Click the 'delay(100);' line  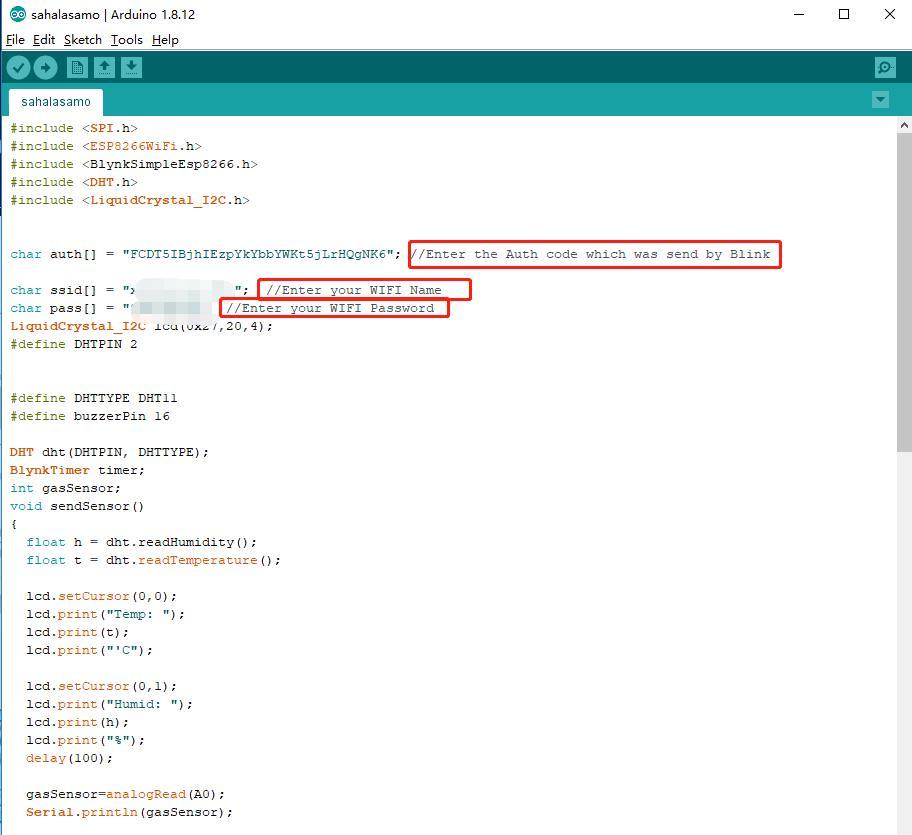[x=69, y=759]
